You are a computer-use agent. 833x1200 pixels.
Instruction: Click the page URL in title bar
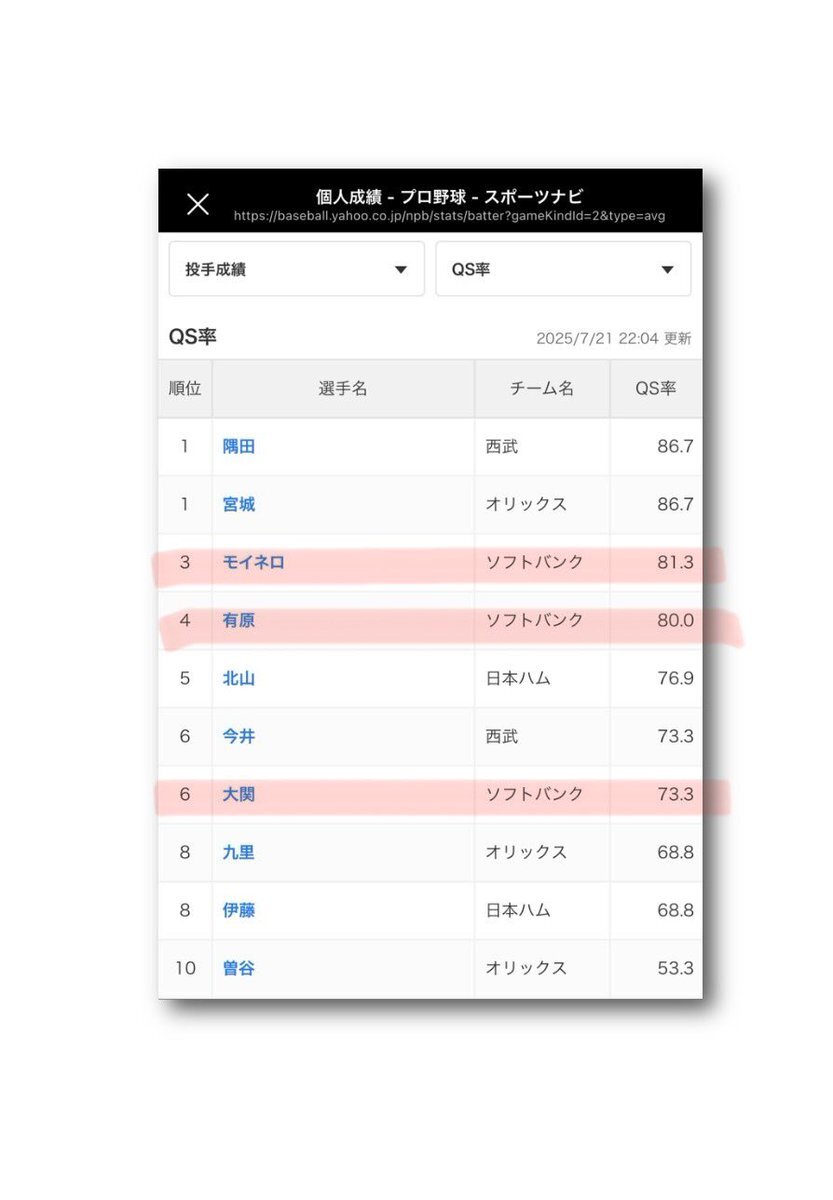449,216
